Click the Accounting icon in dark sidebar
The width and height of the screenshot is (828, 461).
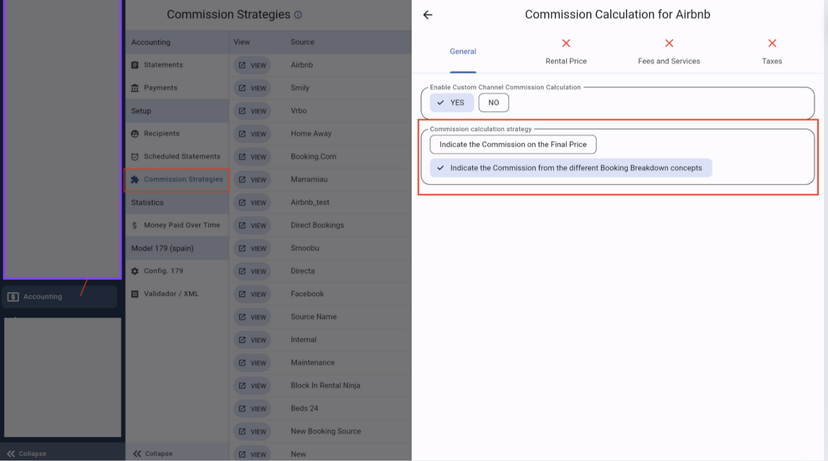(13, 297)
